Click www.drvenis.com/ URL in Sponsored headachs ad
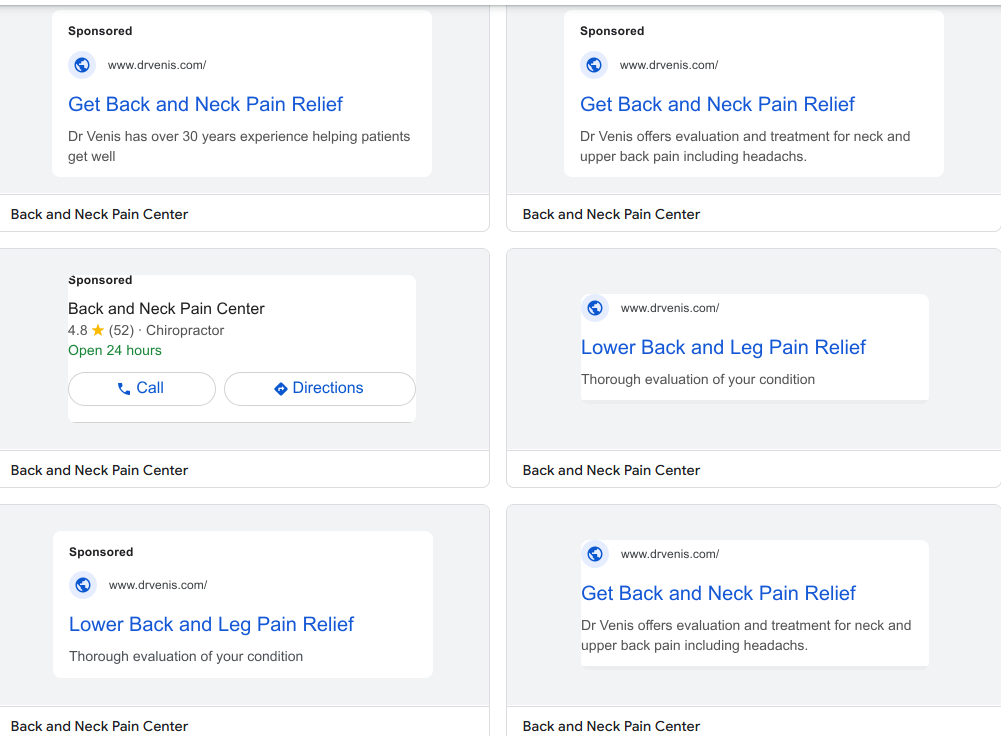Screen dimensions: 1001x736 point(669,65)
